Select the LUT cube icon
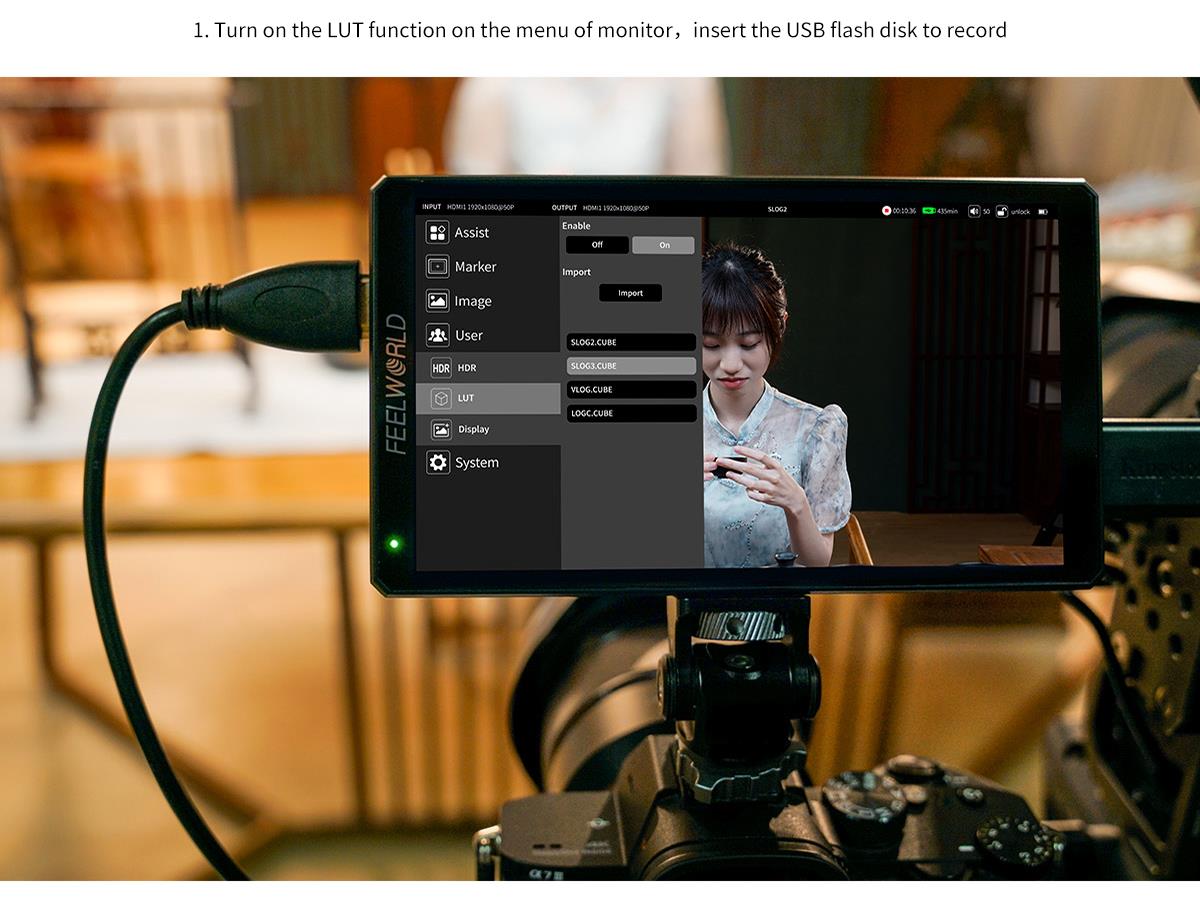This screenshot has height=910, width=1200. click(441, 398)
